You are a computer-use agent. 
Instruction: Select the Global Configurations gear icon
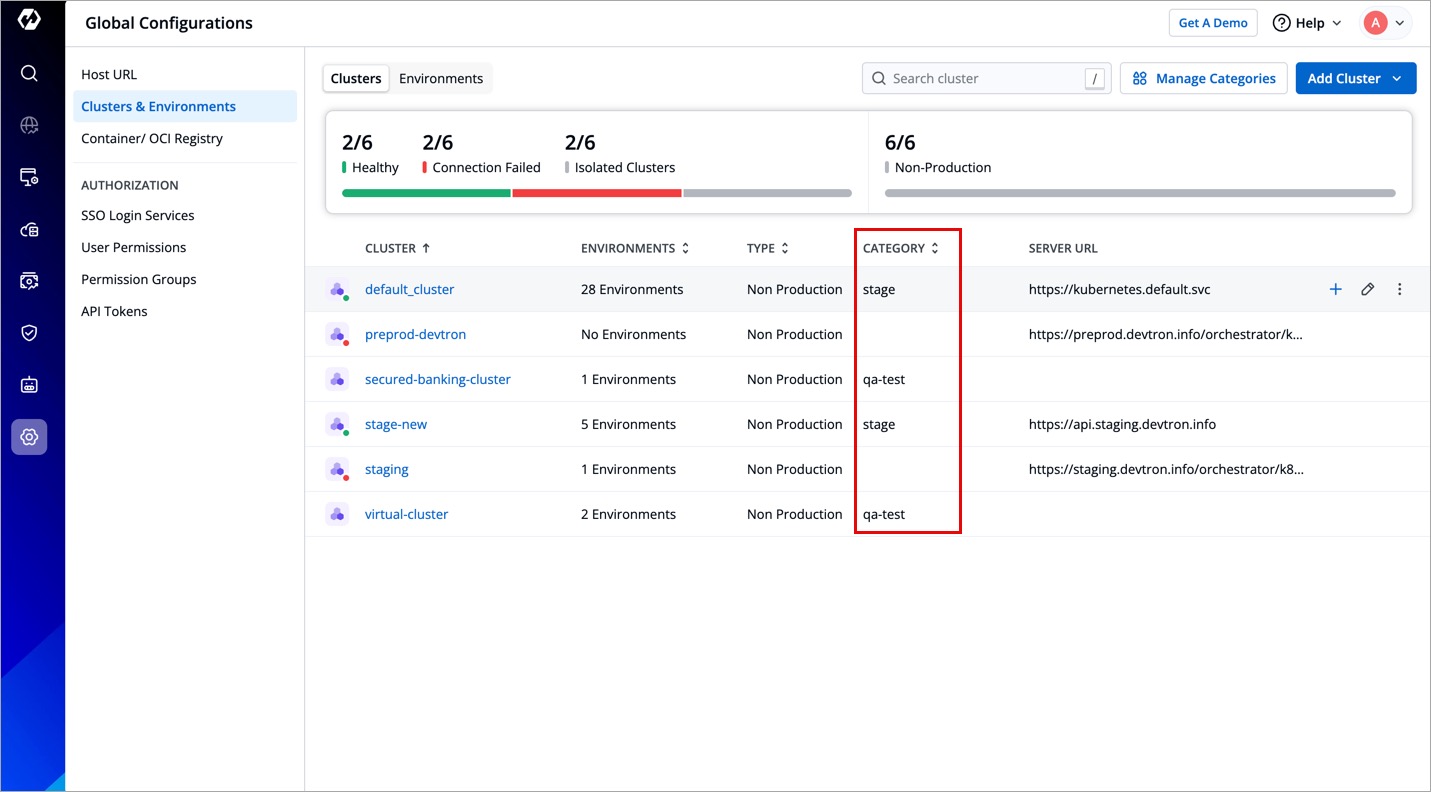tap(29, 437)
